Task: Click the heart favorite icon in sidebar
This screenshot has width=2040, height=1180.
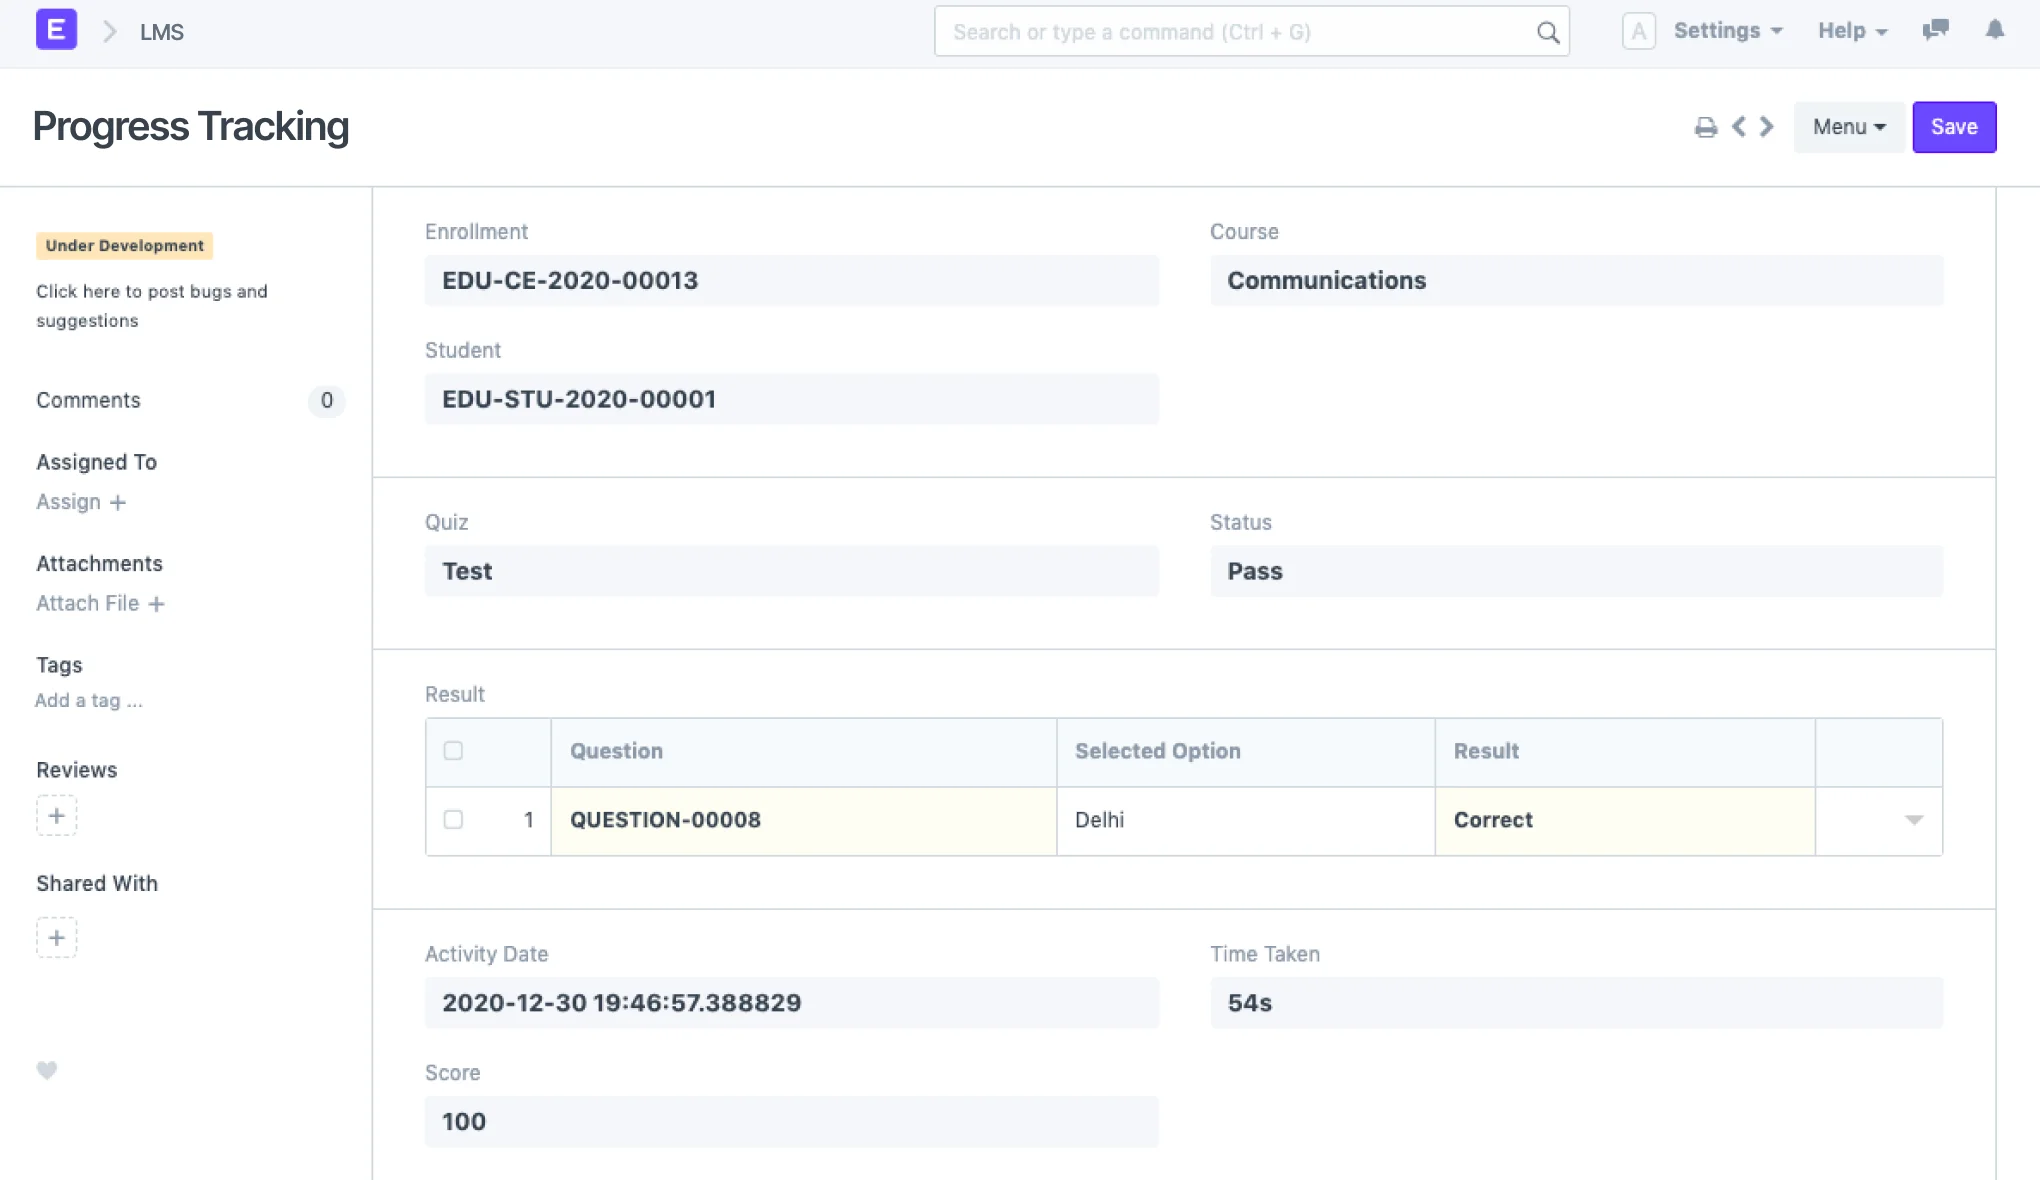Action: [46, 1070]
